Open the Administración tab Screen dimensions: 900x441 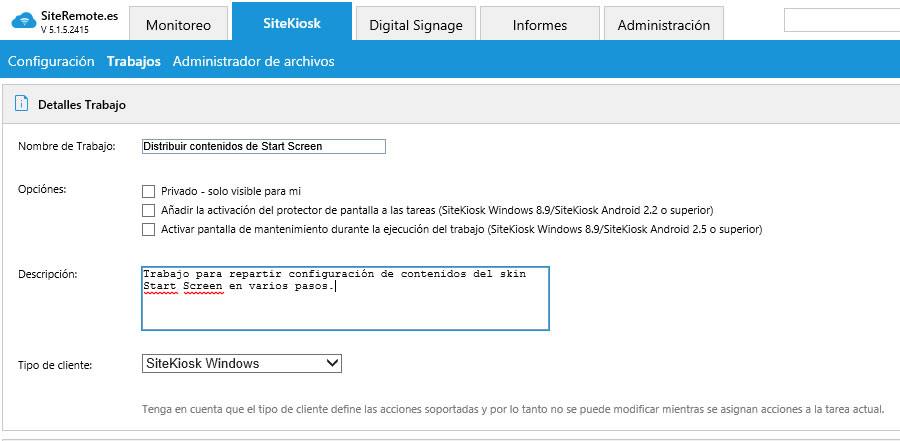click(664, 26)
